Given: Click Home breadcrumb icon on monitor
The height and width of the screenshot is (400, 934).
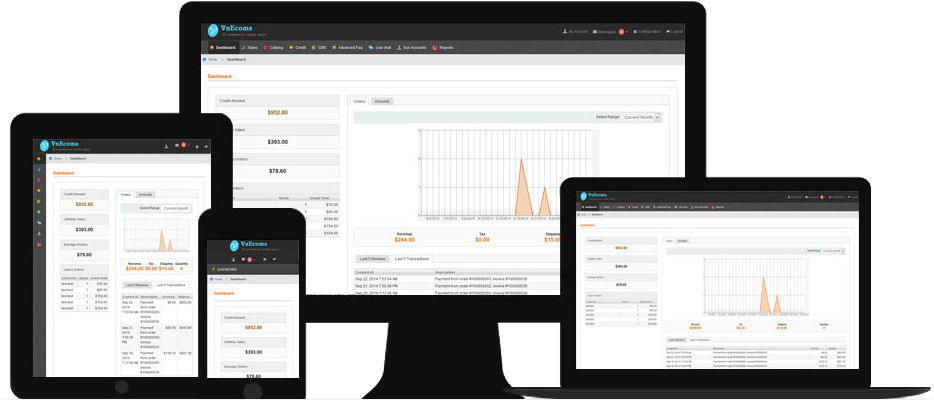Looking at the screenshot, I should (x=205, y=60).
